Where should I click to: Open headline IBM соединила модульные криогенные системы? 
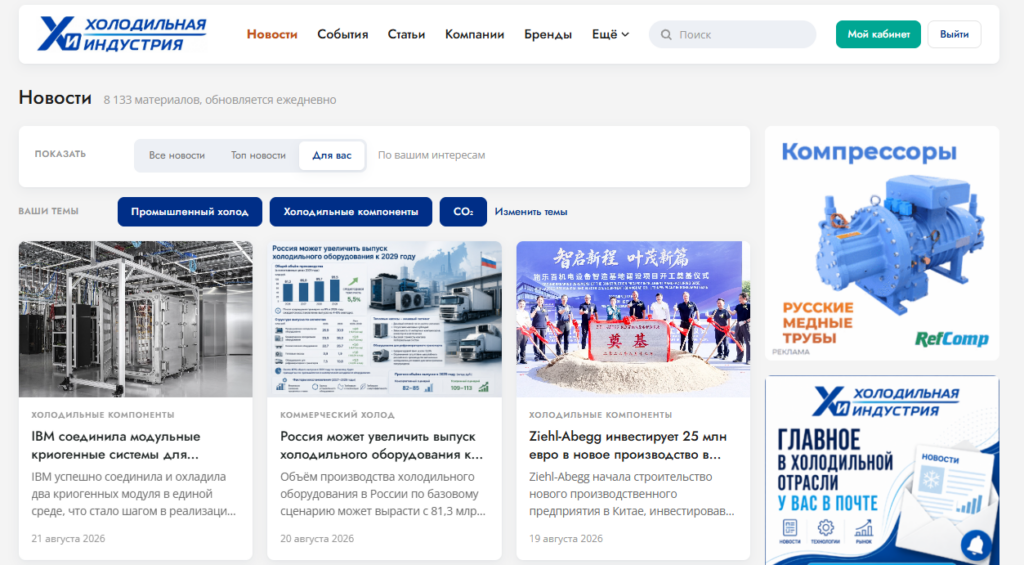tap(116, 445)
